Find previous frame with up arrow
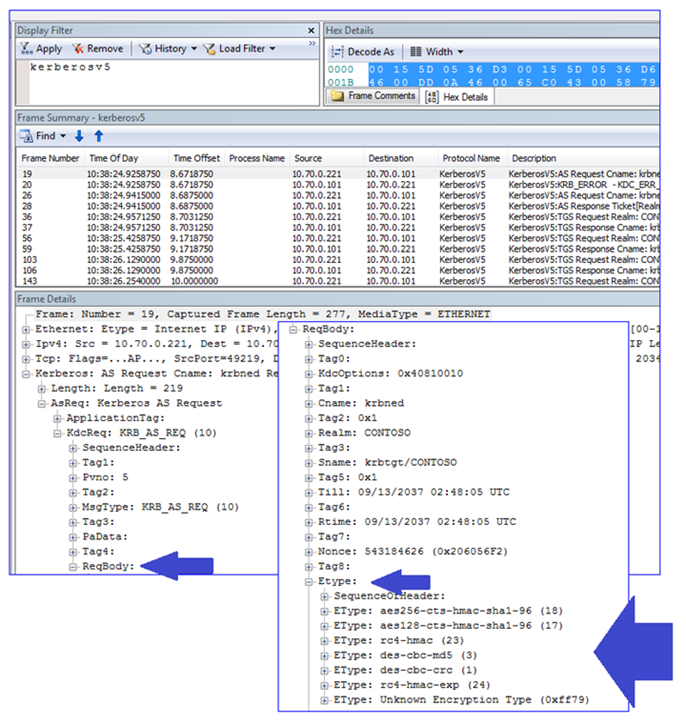 coord(98,136)
